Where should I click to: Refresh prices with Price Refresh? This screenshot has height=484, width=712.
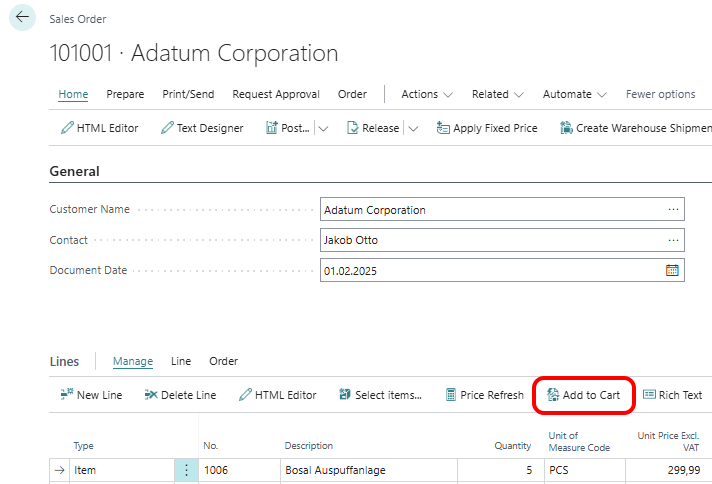pos(484,395)
